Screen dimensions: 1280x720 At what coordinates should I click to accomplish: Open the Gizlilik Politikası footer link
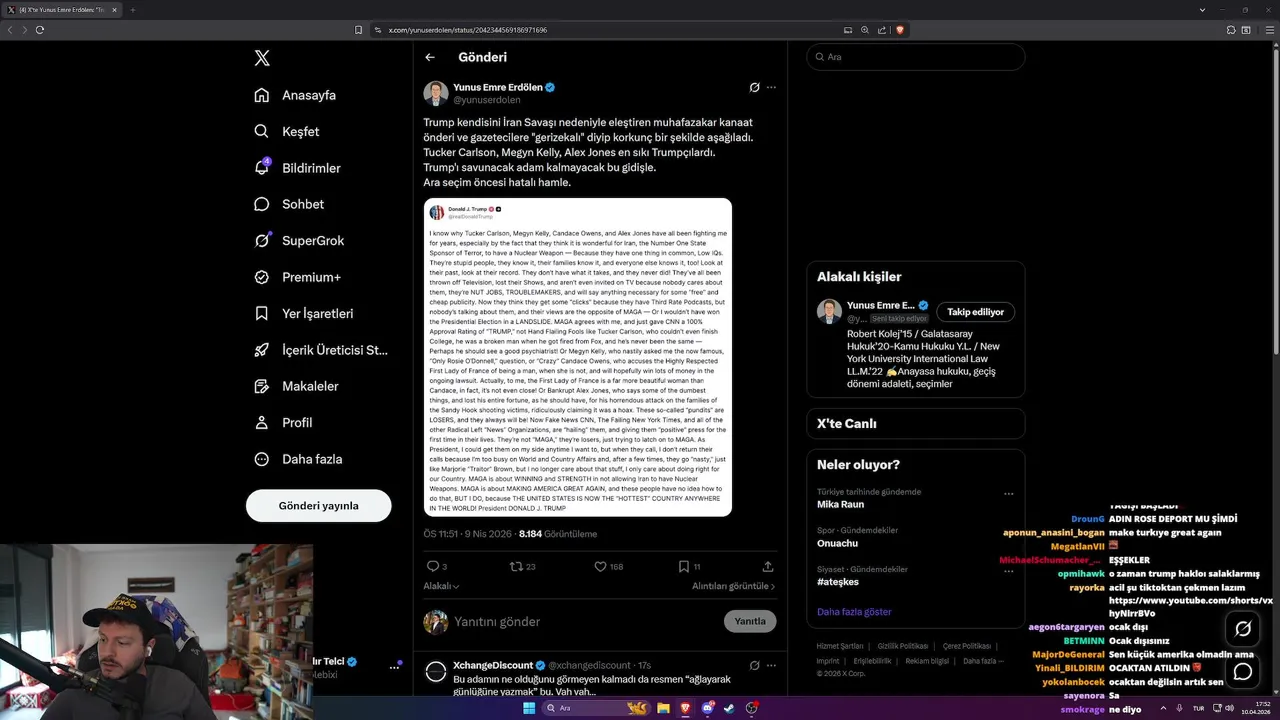click(x=903, y=646)
